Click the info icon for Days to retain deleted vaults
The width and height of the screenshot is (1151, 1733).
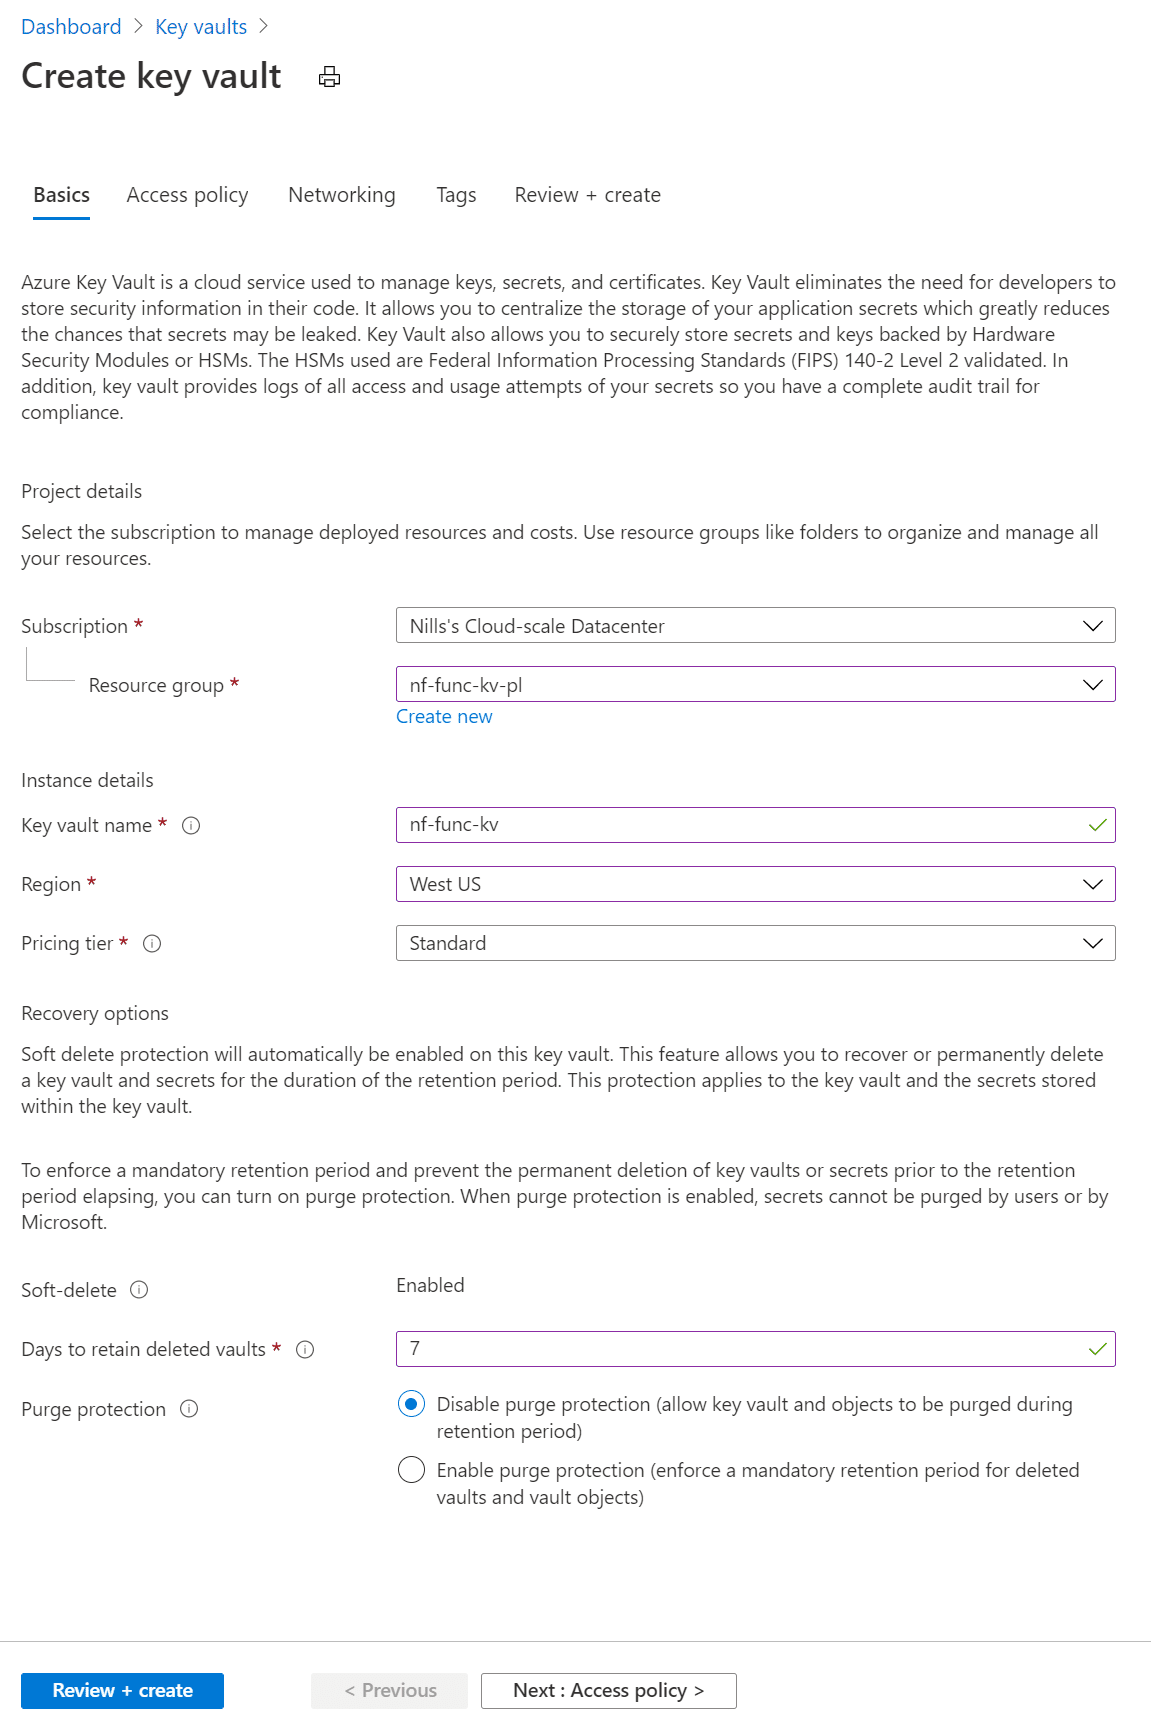305,1349
